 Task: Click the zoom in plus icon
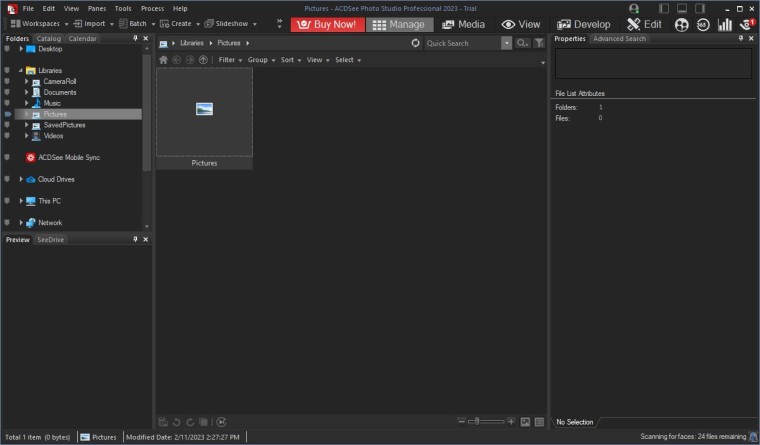tap(511, 421)
